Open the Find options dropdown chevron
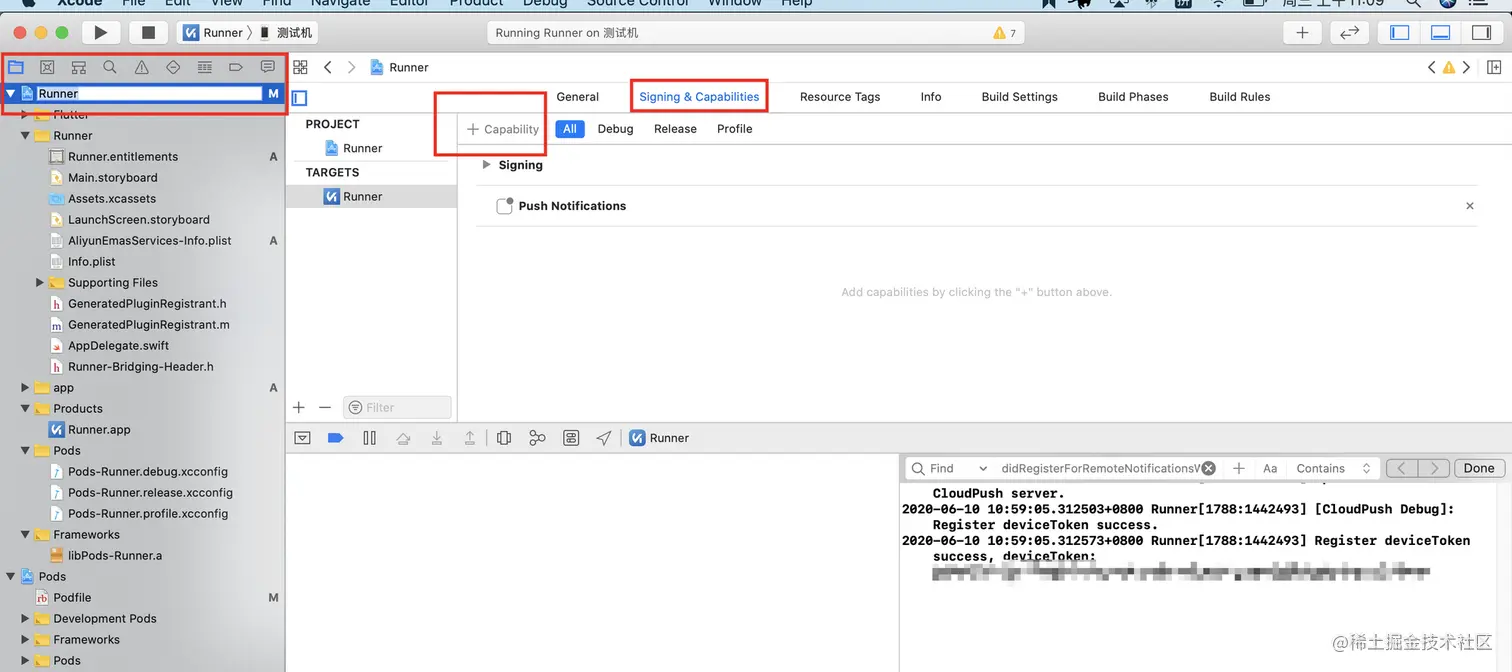The height and width of the screenshot is (672, 1512). 983,468
